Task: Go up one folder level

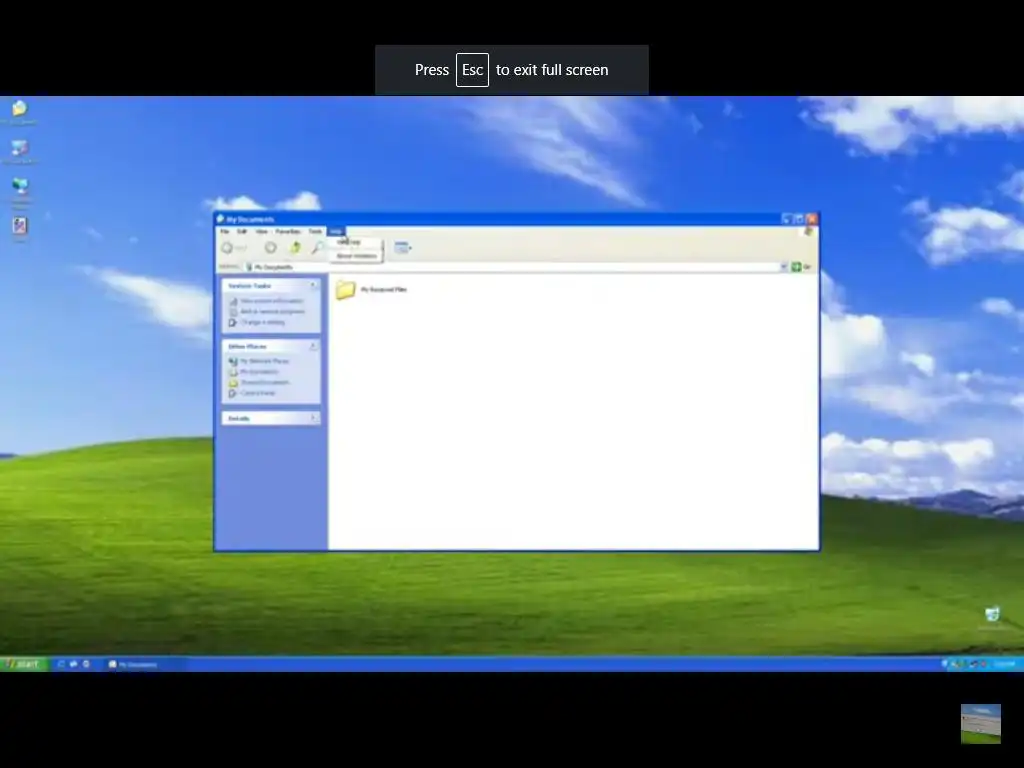Action: 295,248
